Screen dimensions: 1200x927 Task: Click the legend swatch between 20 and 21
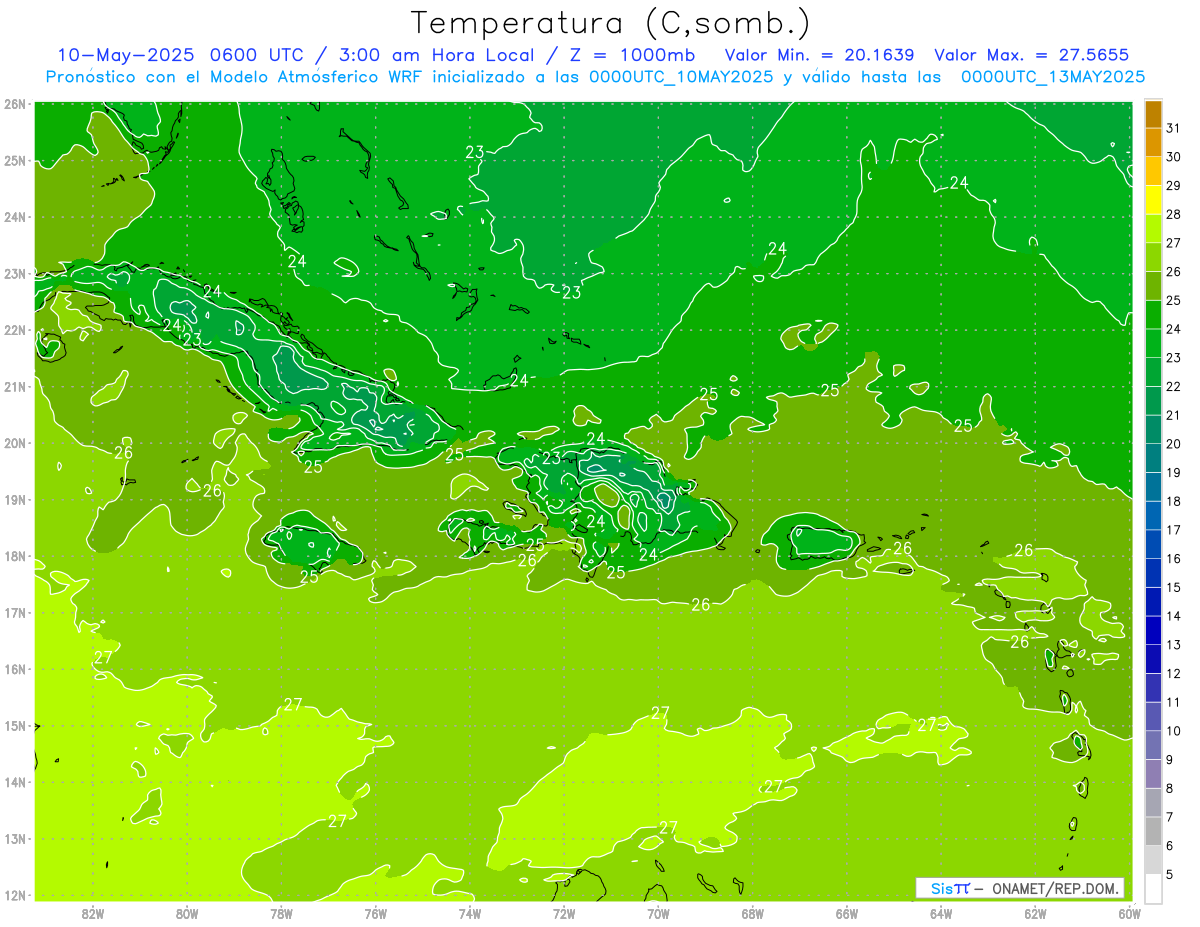click(1153, 429)
